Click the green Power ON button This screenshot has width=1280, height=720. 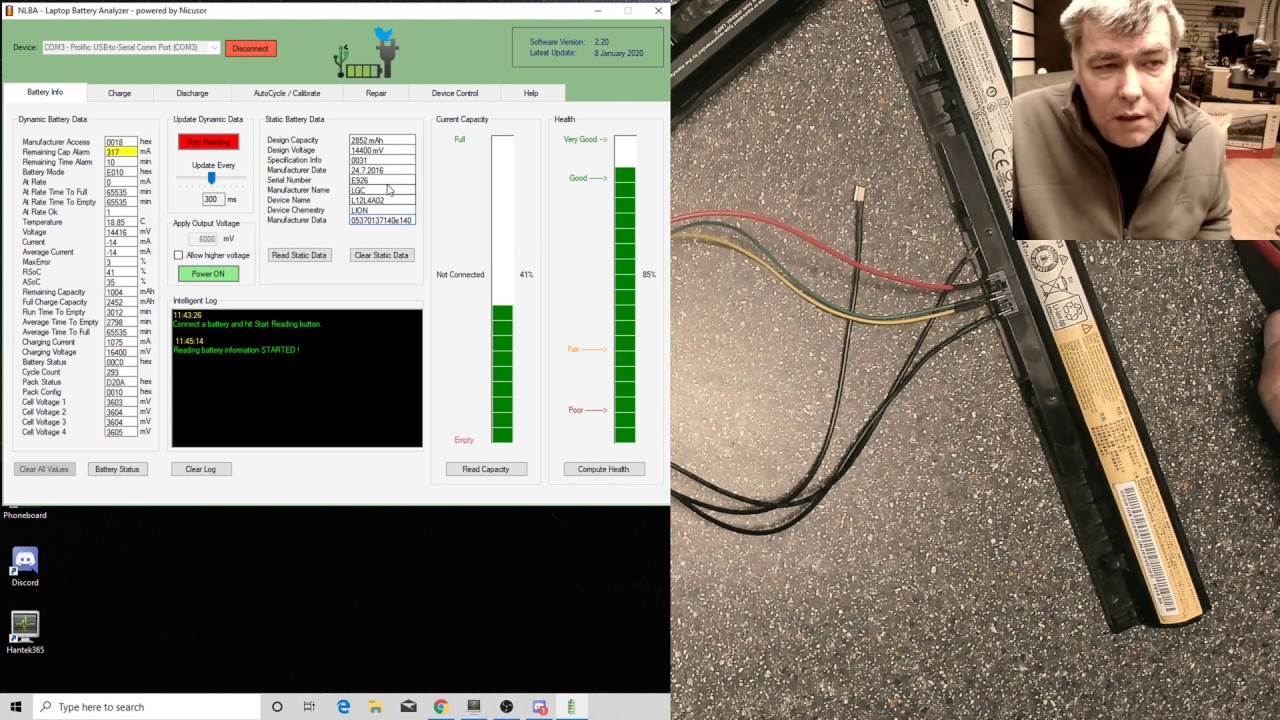(x=208, y=274)
